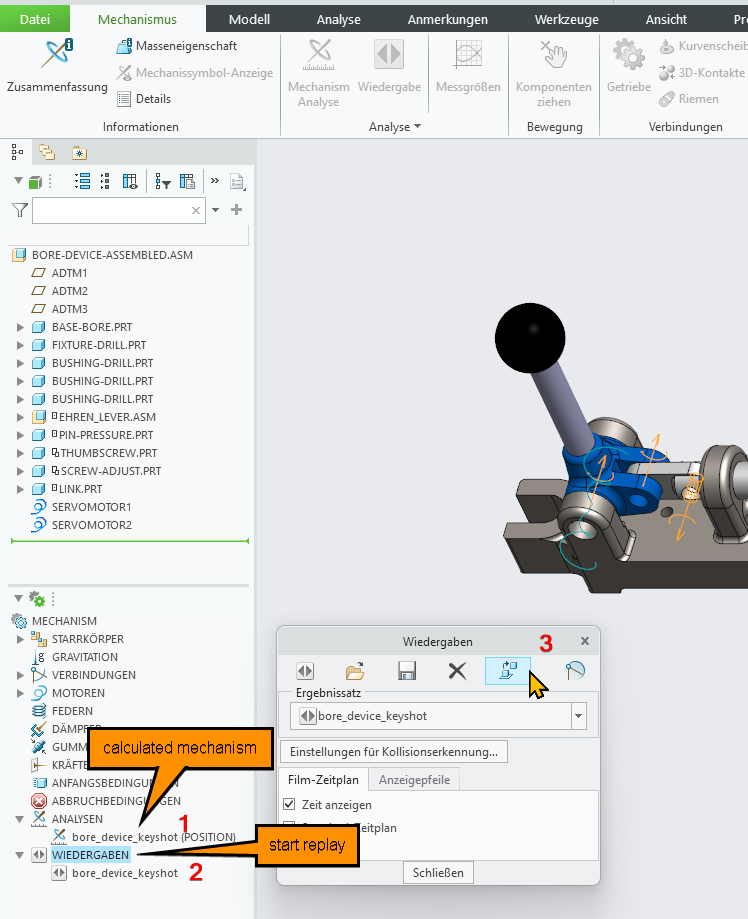This screenshot has height=919, width=748.
Task: Click the model tree search field
Action: pyautogui.click(x=112, y=211)
